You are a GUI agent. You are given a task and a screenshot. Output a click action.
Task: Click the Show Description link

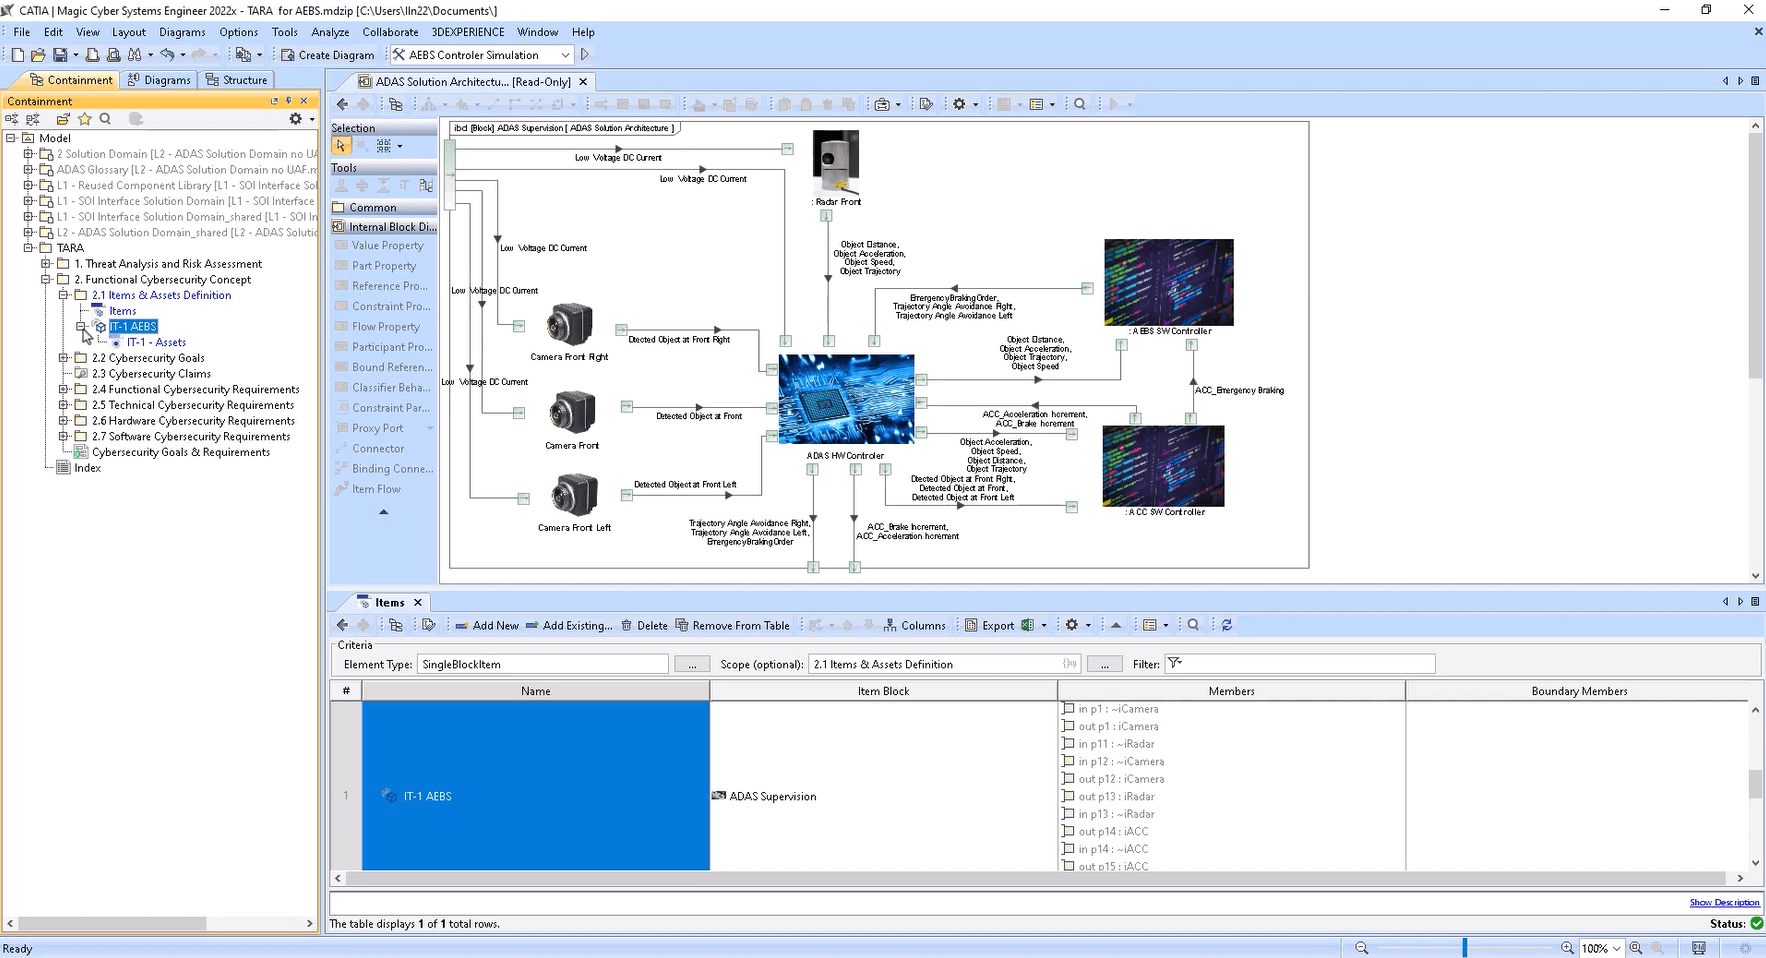1726,902
